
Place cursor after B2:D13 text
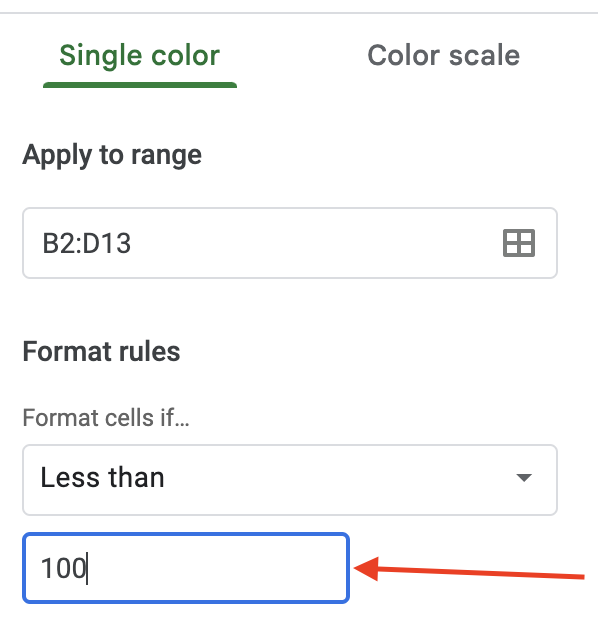click(132, 243)
